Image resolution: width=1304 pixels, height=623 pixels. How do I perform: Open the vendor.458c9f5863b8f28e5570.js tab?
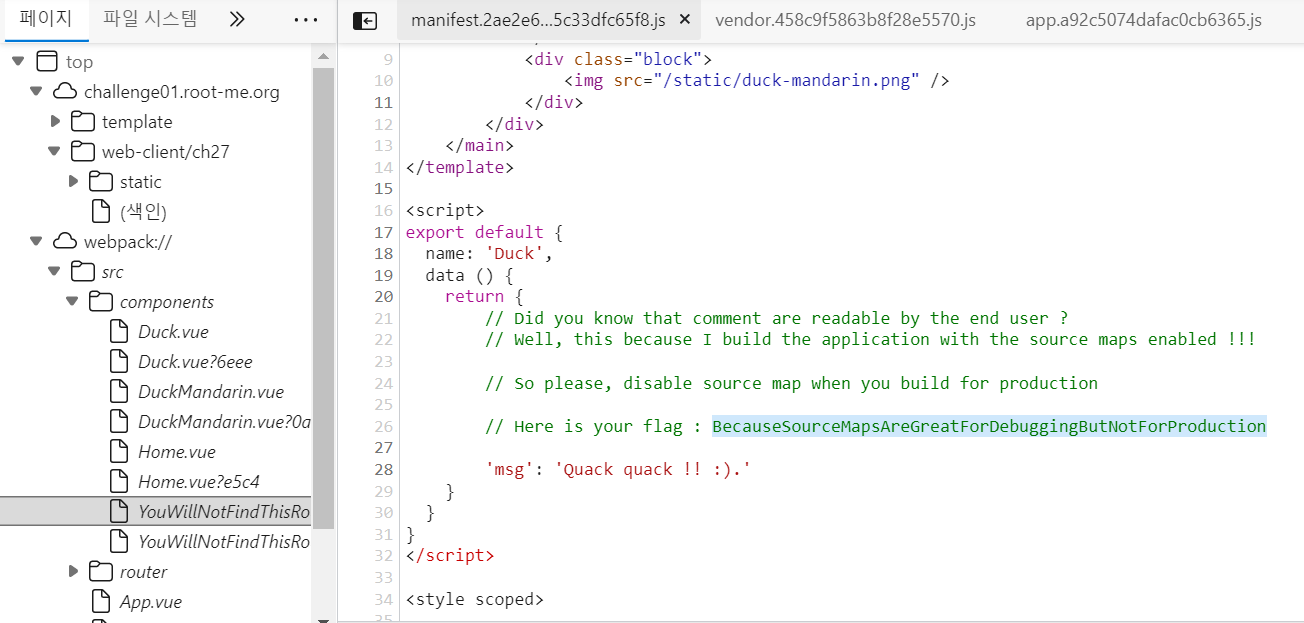[845, 20]
